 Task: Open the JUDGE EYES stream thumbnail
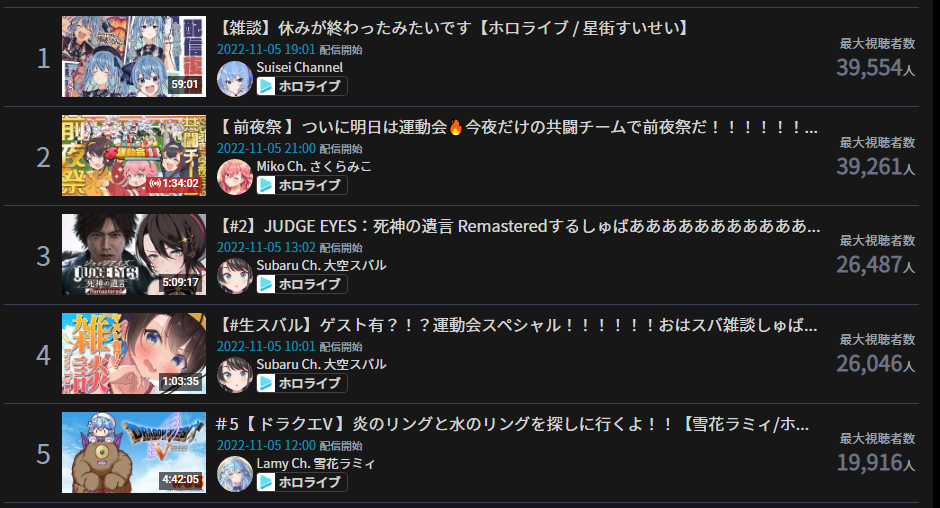(x=134, y=254)
